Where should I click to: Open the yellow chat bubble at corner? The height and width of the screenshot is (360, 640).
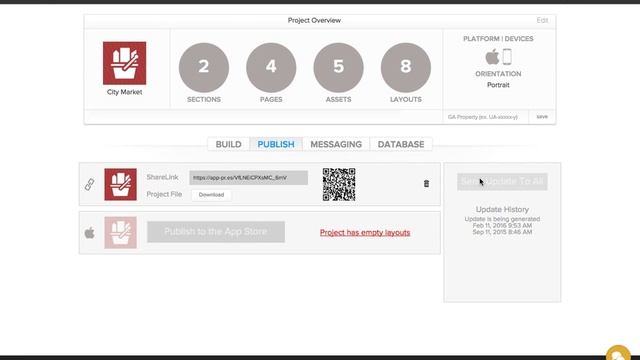pos(618,353)
